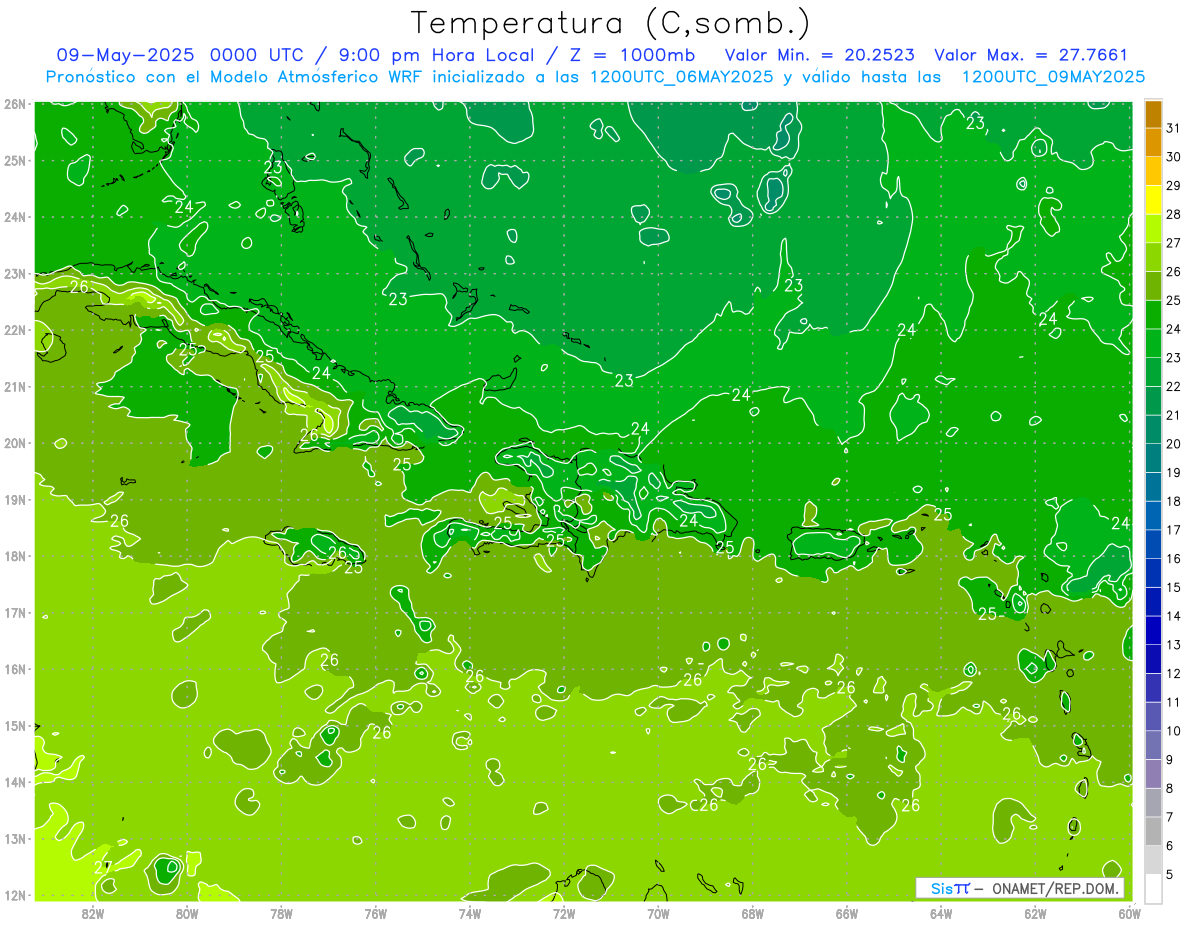Click the 64W longitude axis label
Screen dimensions: 1200x927
click(x=941, y=913)
